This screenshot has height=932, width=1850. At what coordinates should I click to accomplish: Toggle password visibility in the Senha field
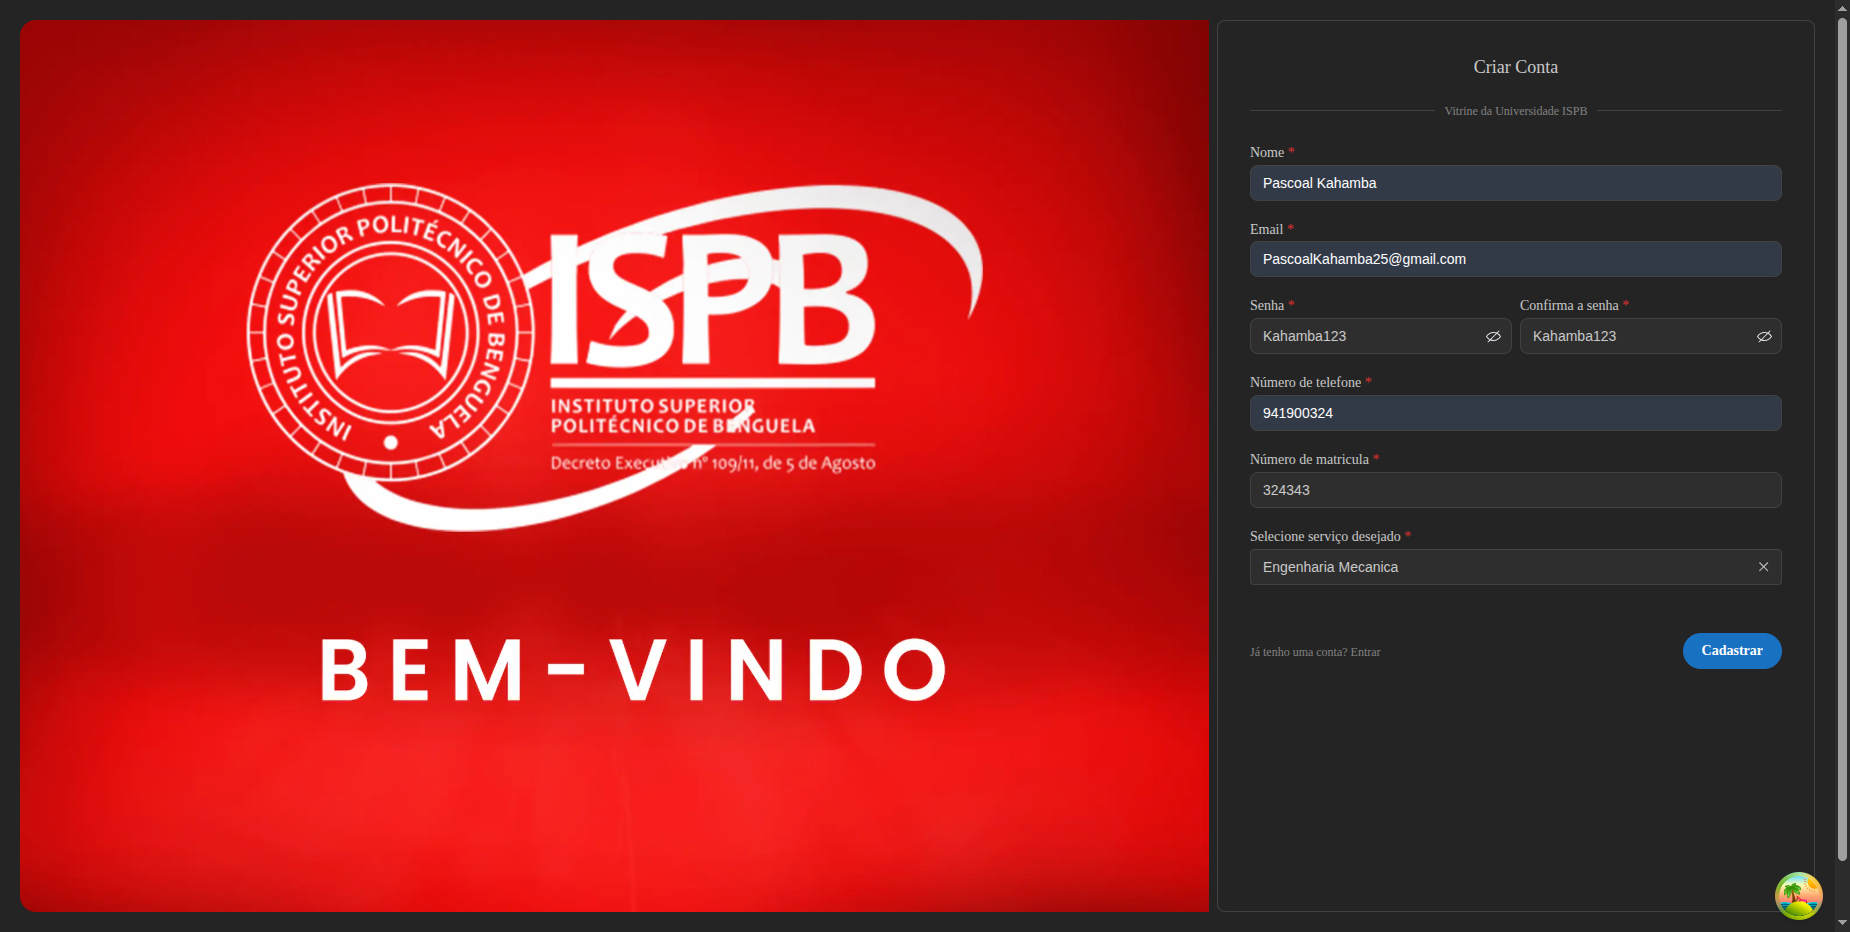[x=1493, y=337]
